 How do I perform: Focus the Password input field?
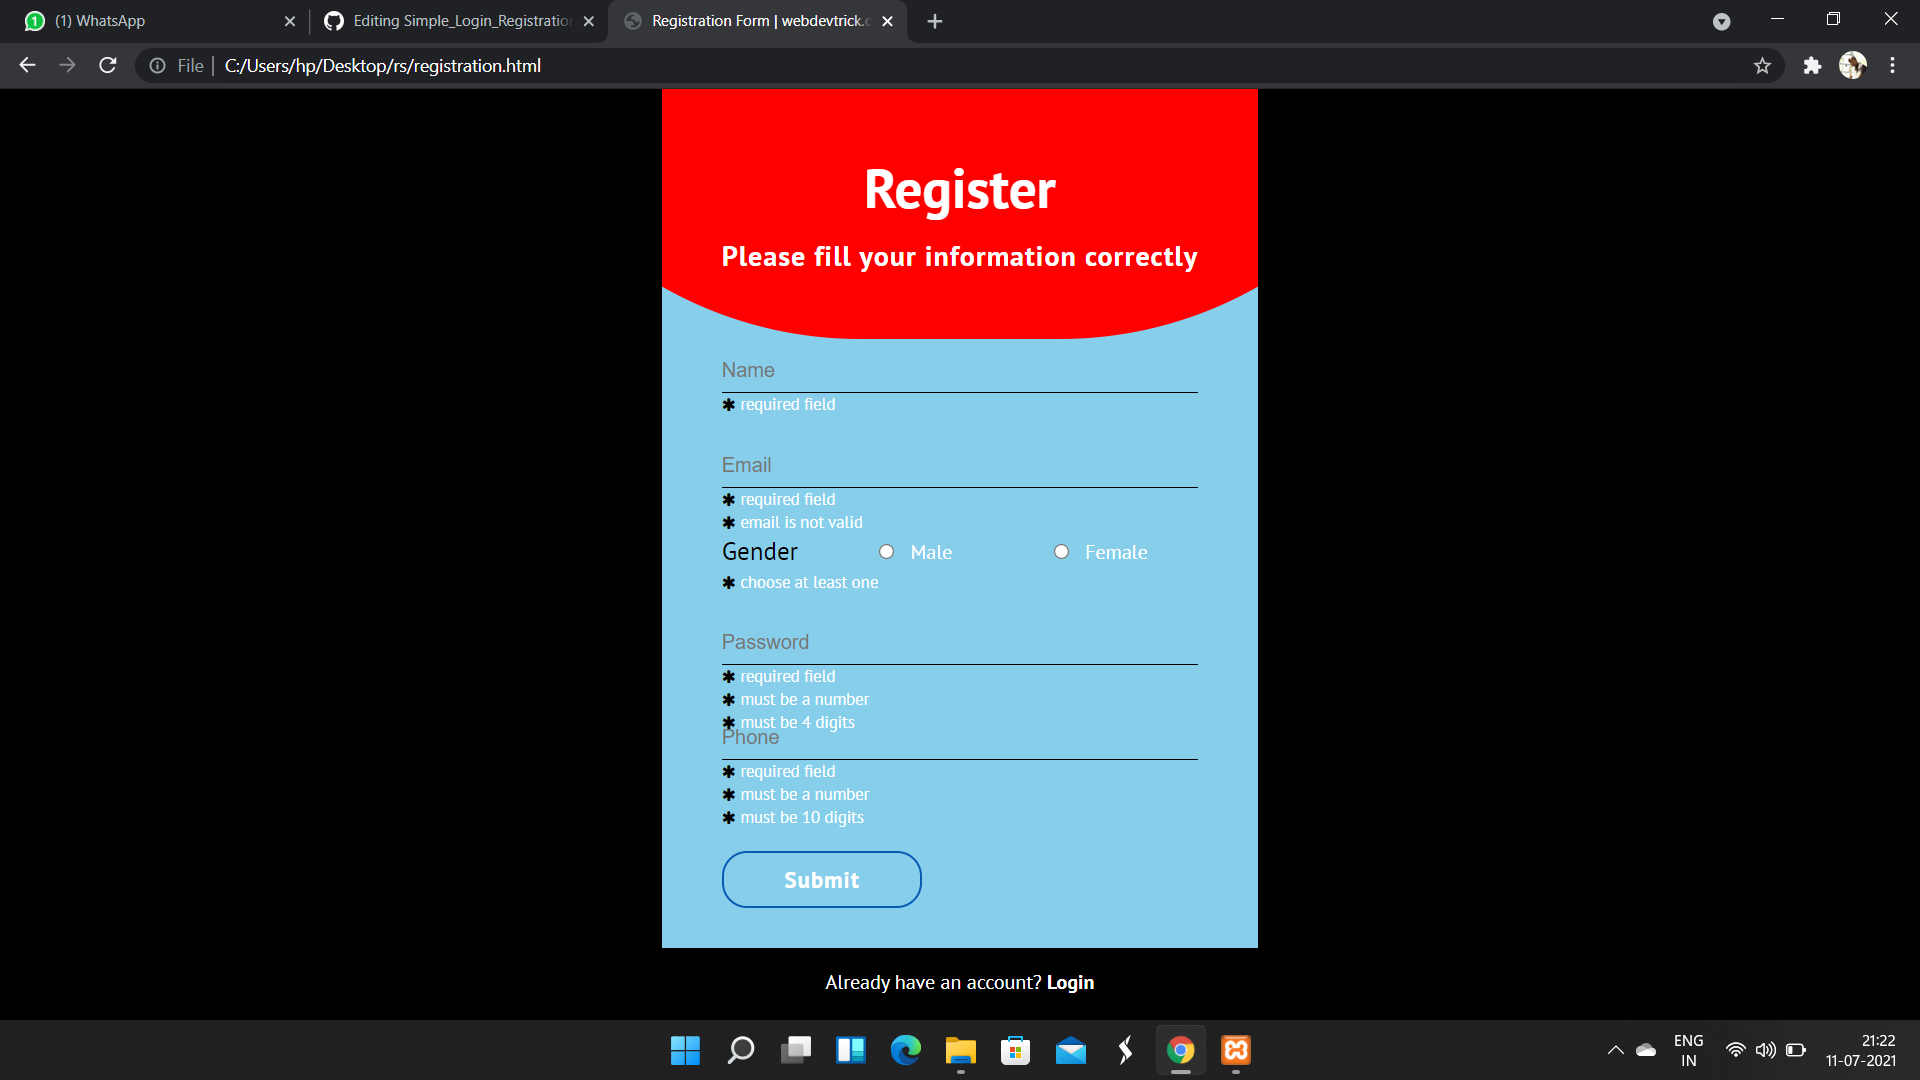click(x=959, y=643)
